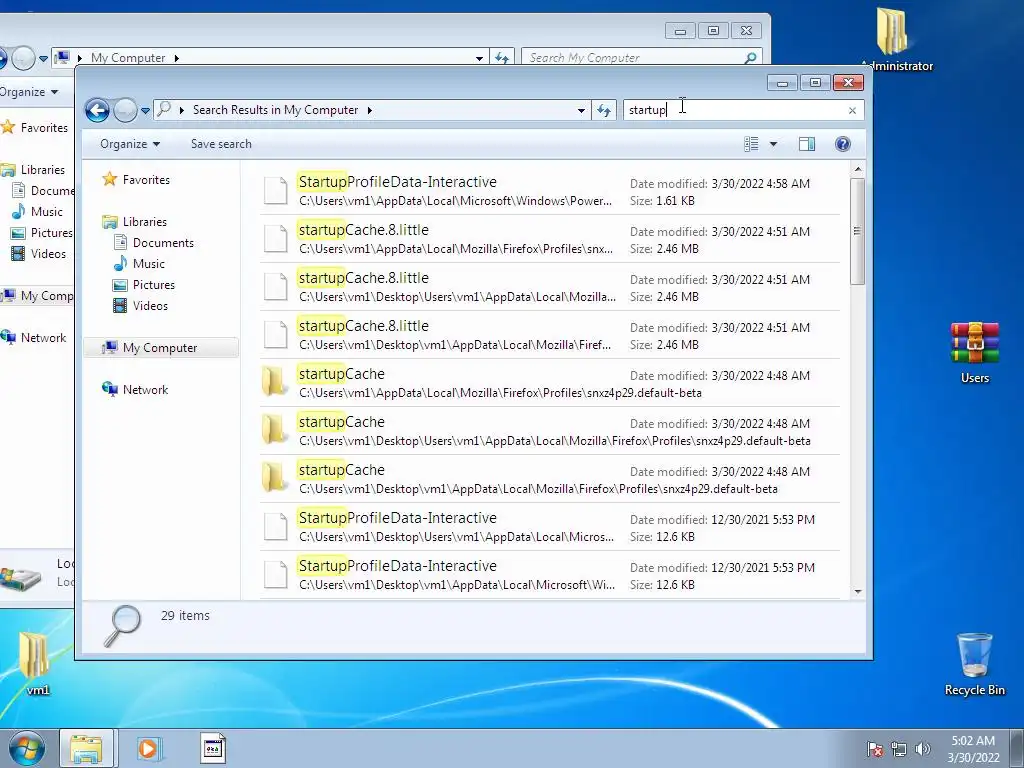Image resolution: width=1024 pixels, height=768 pixels.
Task: Open the vm1 folder on desktop
Action: click(35, 663)
